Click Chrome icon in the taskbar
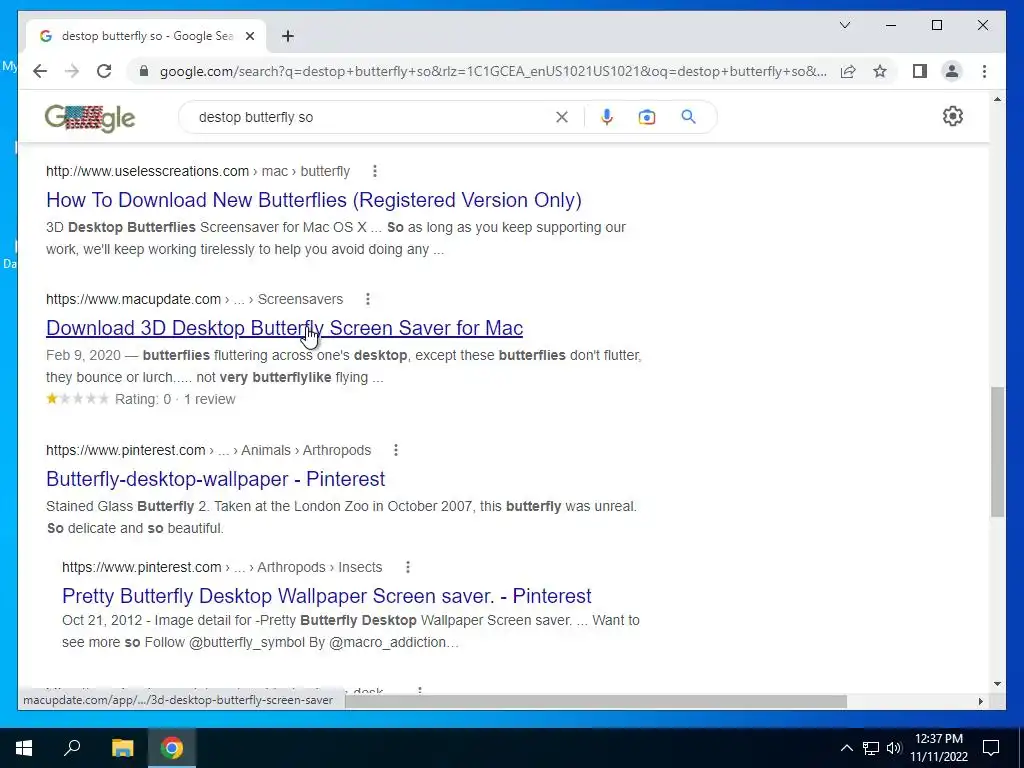The image size is (1024, 768). tap(172, 748)
